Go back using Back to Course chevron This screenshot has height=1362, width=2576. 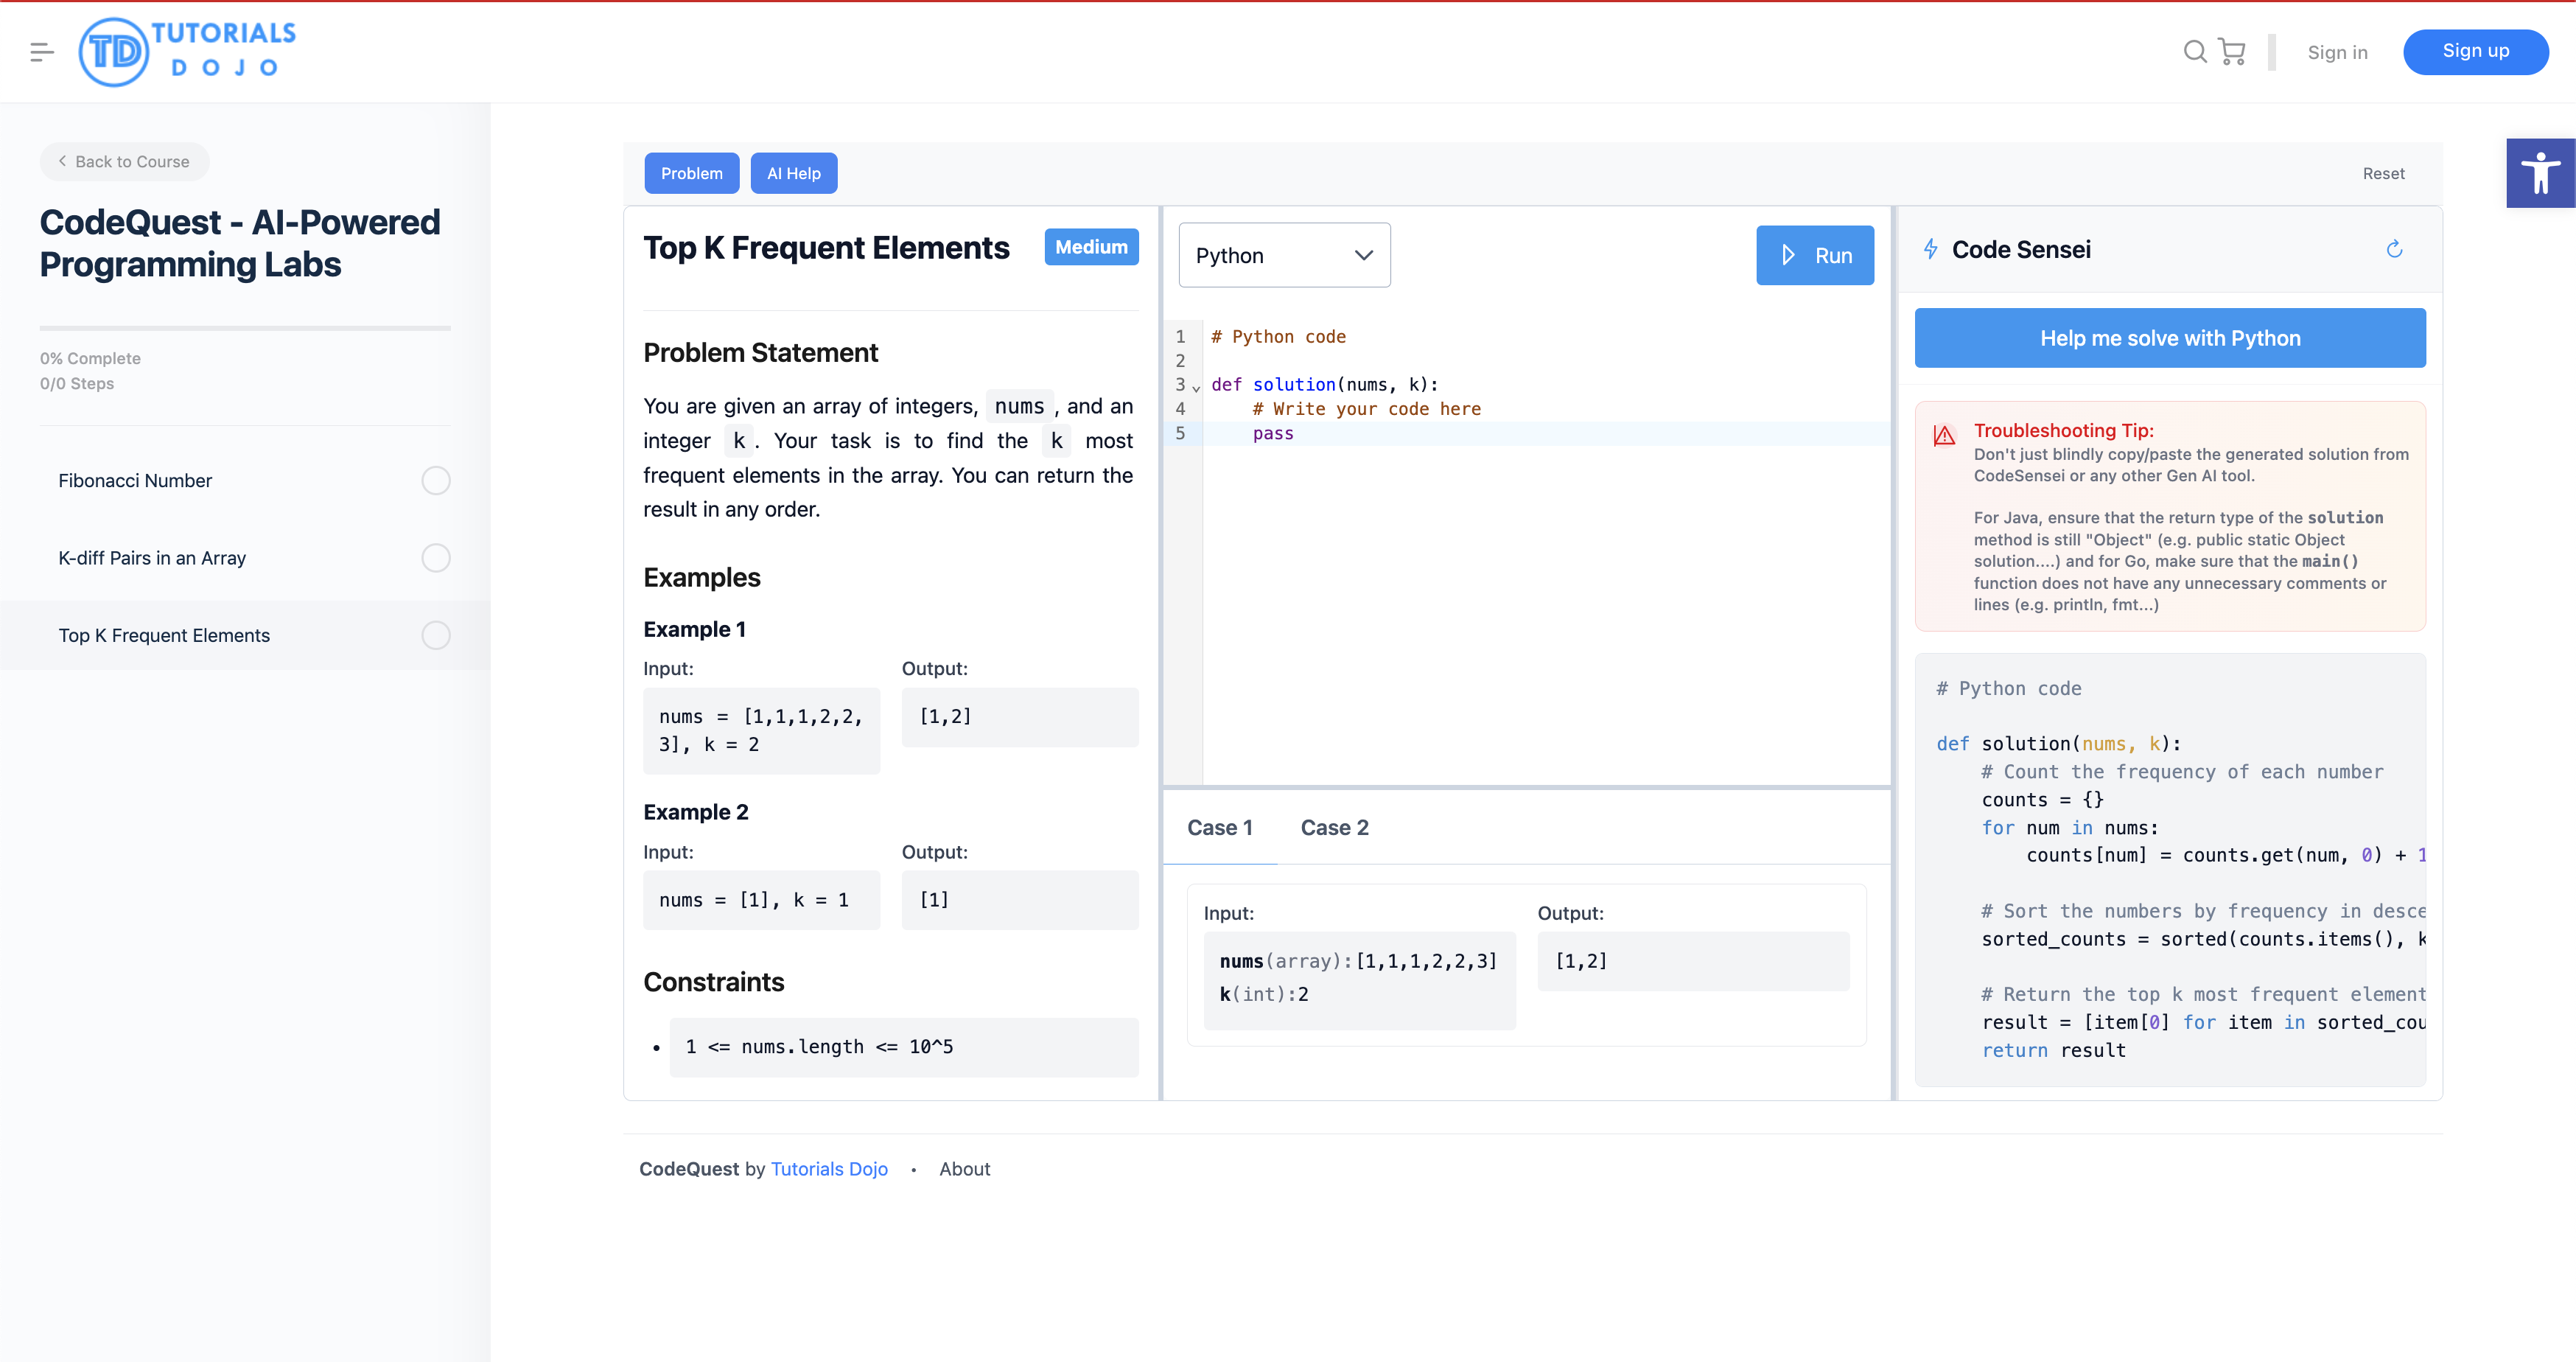tap(62, 161)
